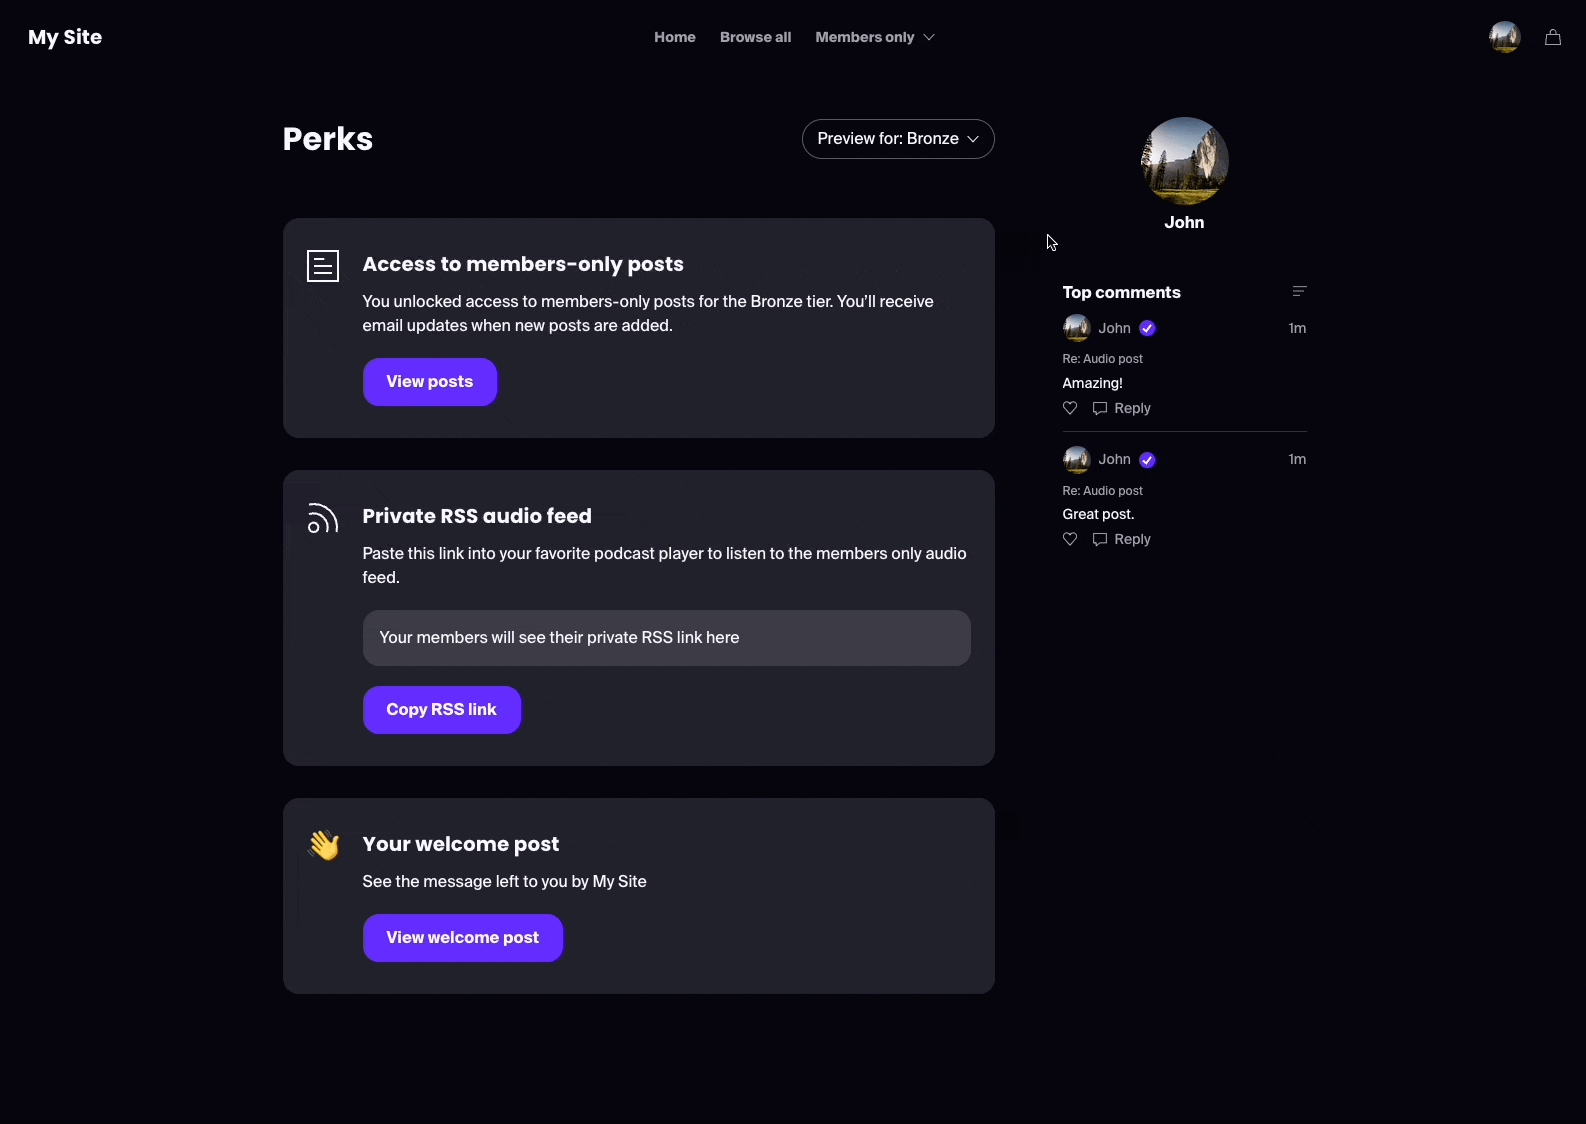Click the private RSS link placeholder field
Screen dimensions: 1586x1124
click(666, 638)
